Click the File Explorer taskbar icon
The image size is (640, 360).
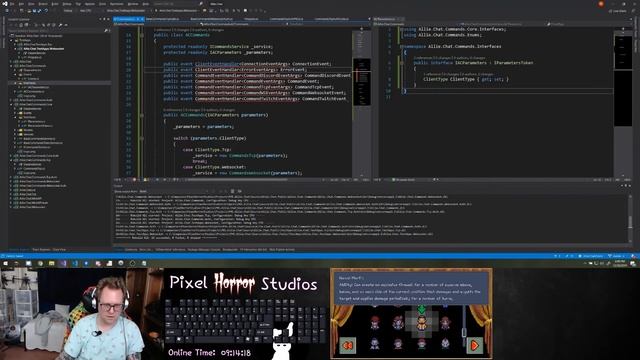pyautogui.click(x=51, y=263)
